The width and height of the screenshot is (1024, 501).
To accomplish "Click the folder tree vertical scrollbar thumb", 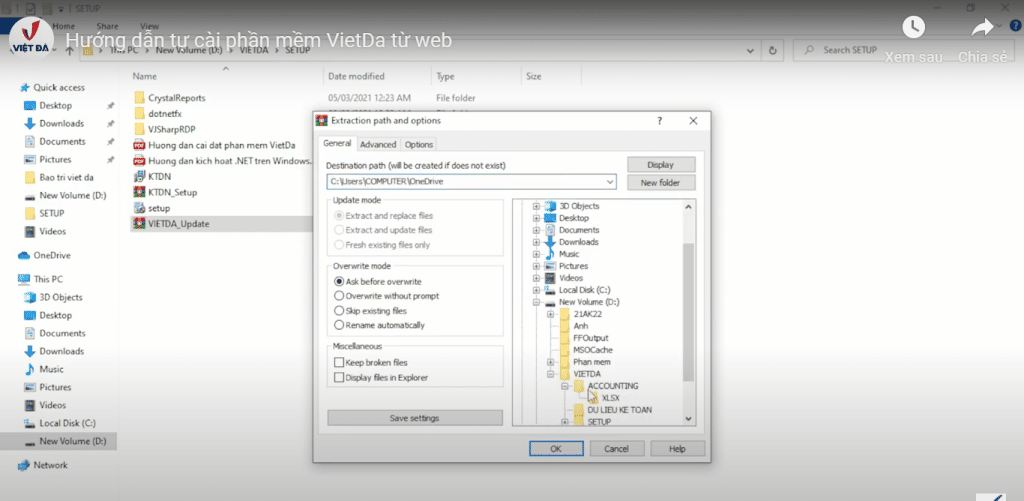I will 688,312.
